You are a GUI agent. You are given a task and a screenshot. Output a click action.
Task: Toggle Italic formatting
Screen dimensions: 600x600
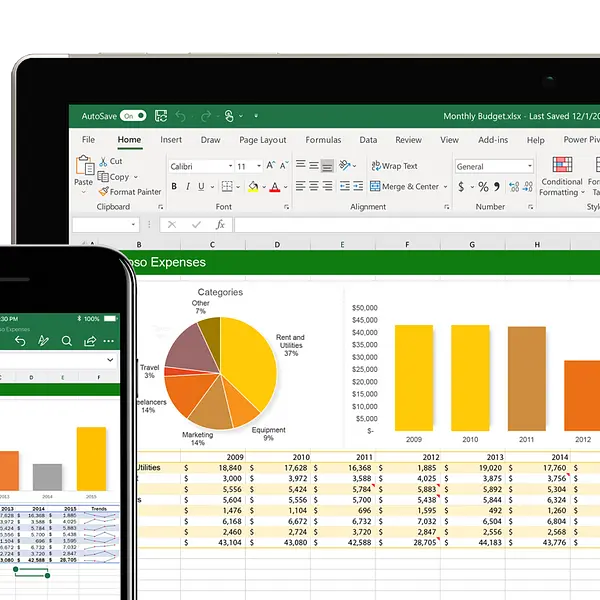tap(188, 186)
